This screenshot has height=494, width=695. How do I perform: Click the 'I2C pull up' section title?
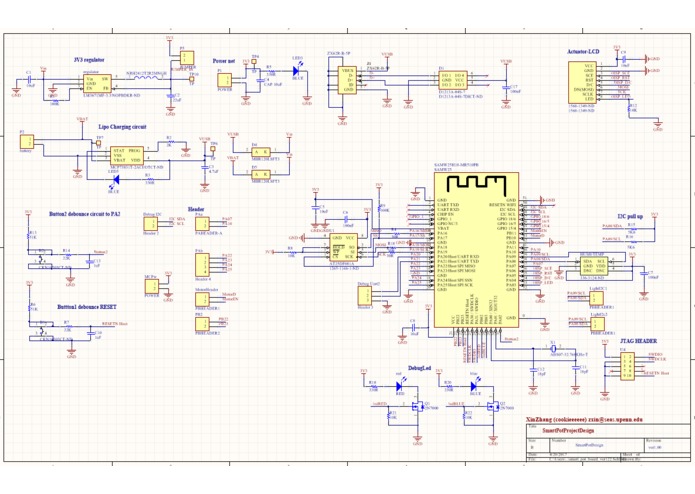[x=630, y=217]
